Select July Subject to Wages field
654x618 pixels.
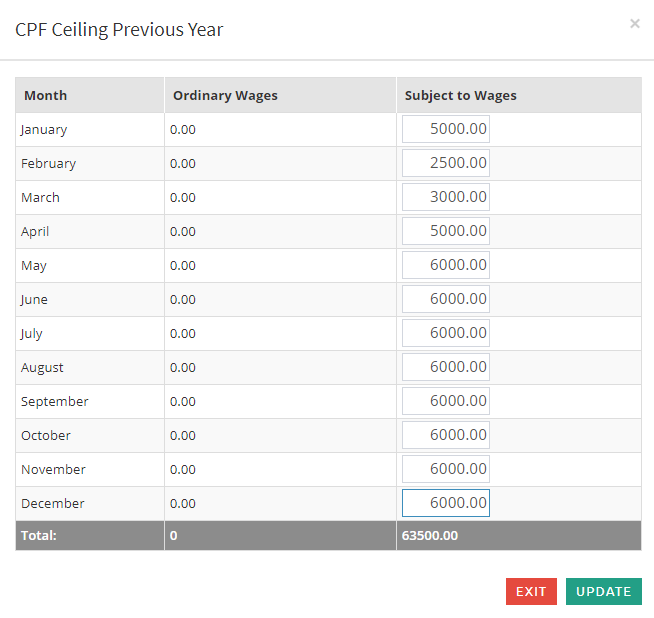(x=446, y=333)
